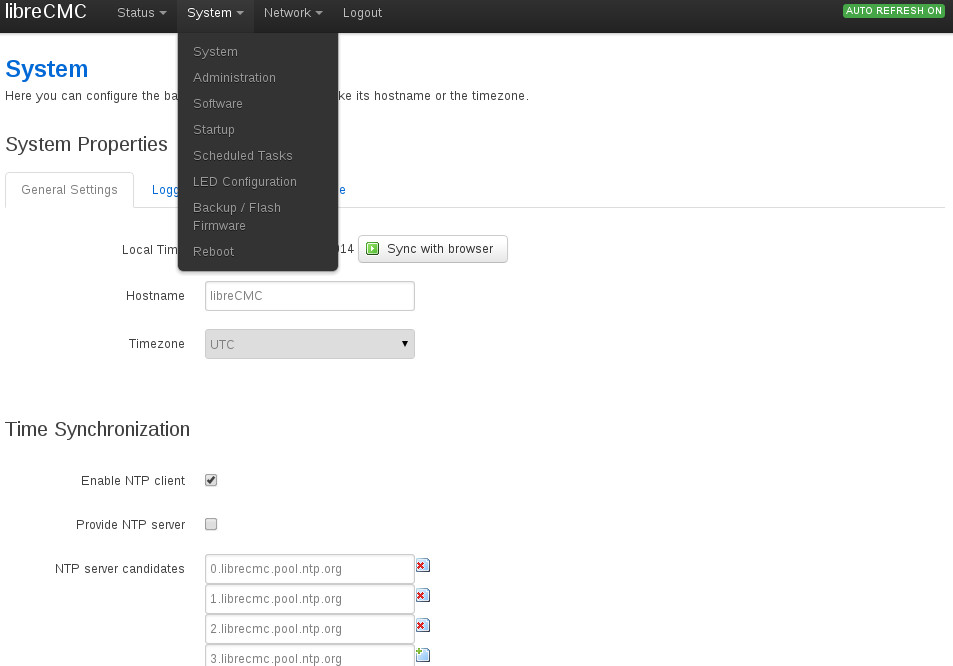
Task: Add new NTP server candidate icon
Action: click(422, 656)
